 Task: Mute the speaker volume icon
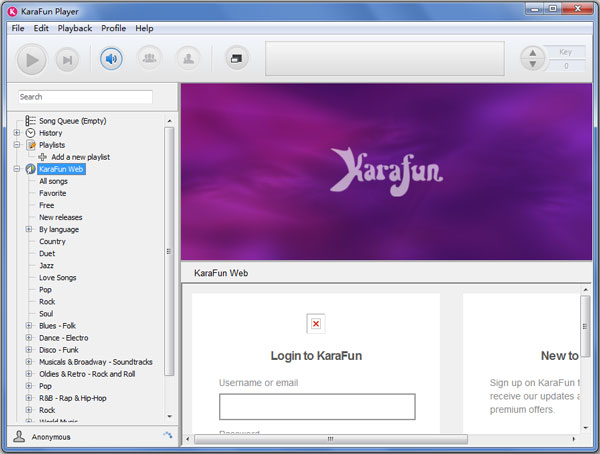(111, 59)
